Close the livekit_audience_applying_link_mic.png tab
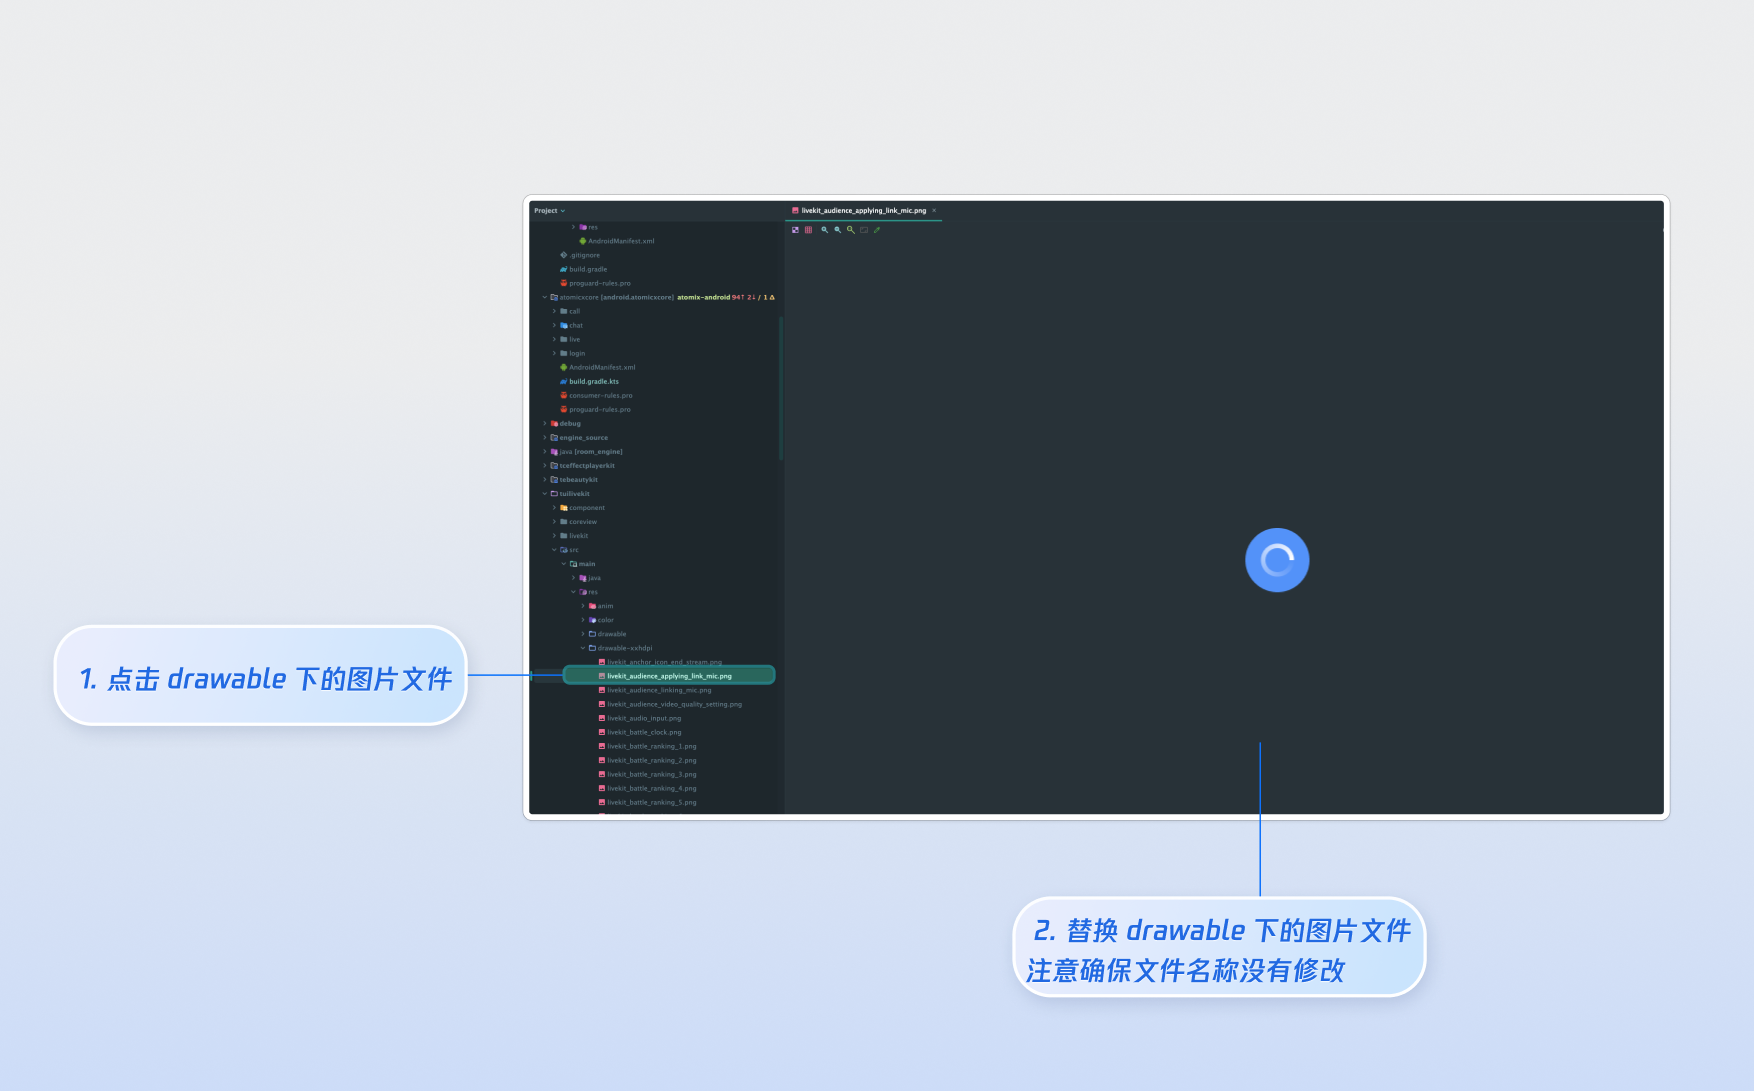 point(934,211)
